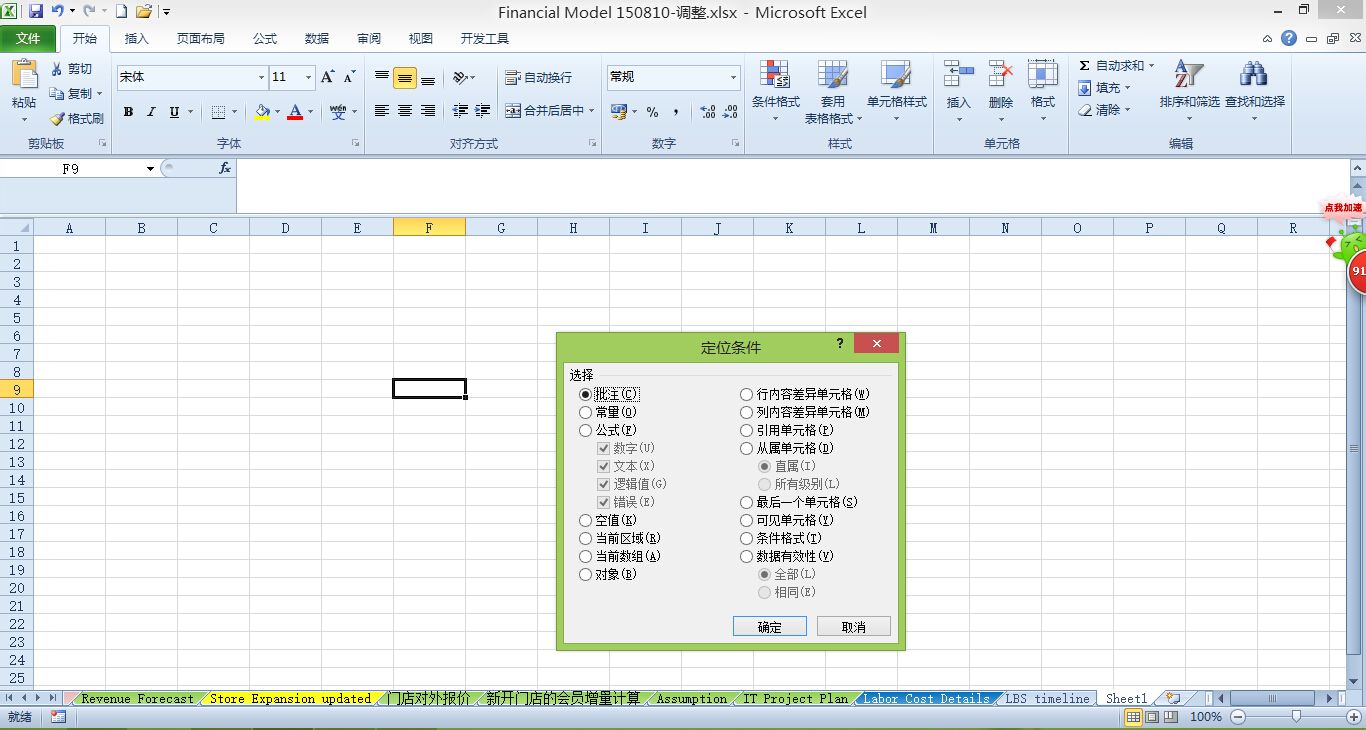Click the zoom slider at bottom right
The width and height of the screenshot is (1366, 730).
click(x=1294, y=716)
